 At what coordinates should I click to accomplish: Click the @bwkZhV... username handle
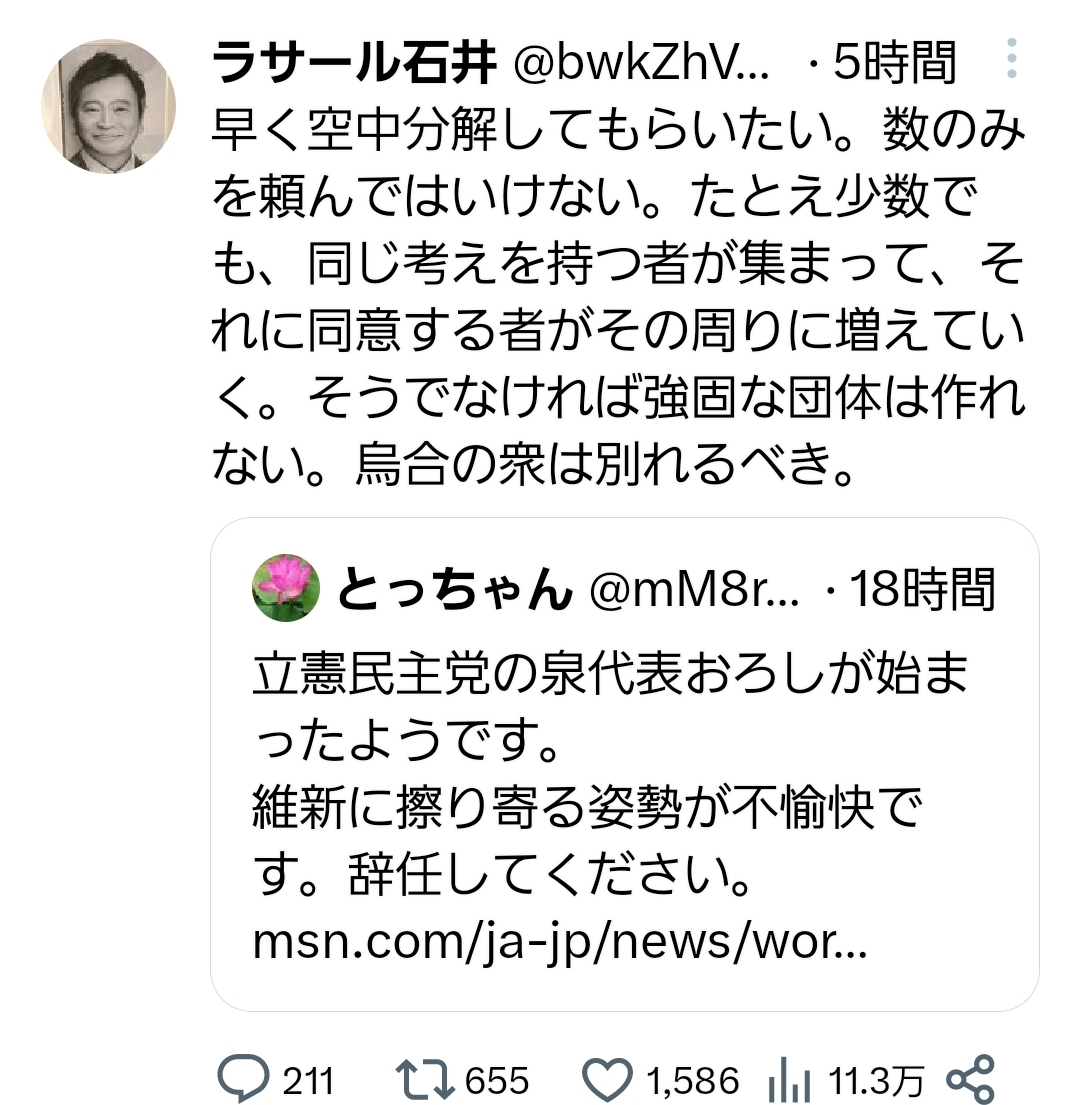click(641, 63)
